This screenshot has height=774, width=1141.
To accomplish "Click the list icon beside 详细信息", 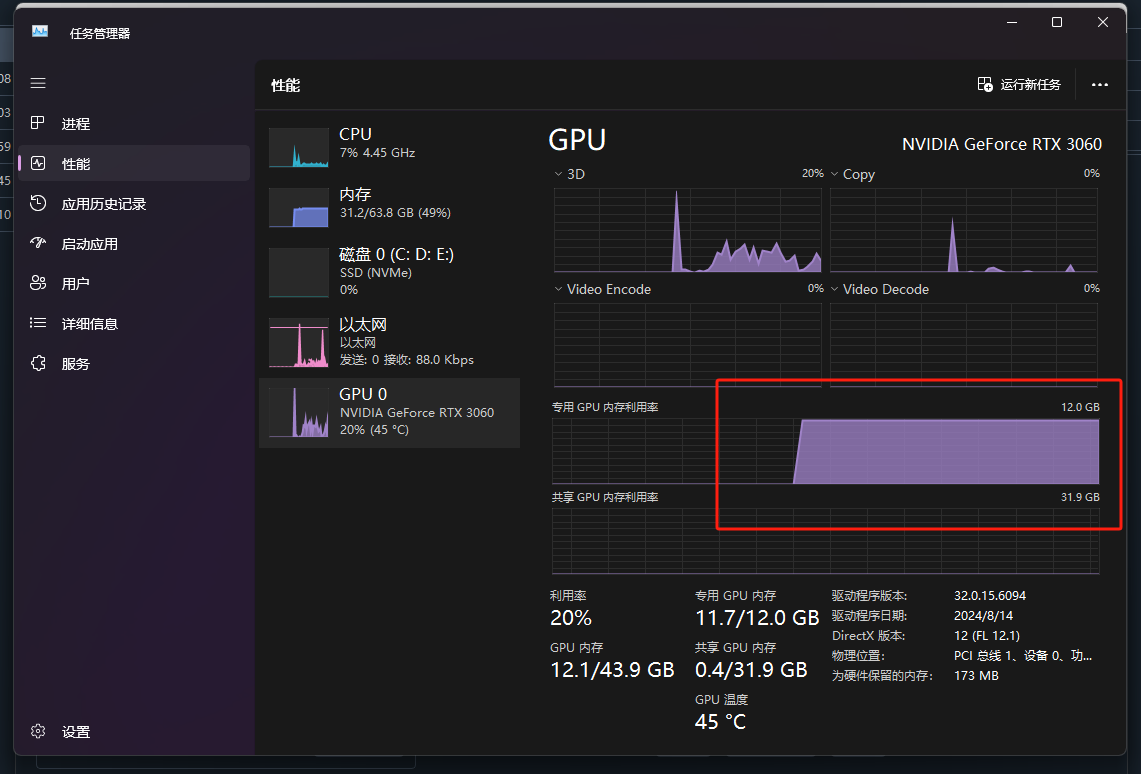I will (x=38, y=323).
